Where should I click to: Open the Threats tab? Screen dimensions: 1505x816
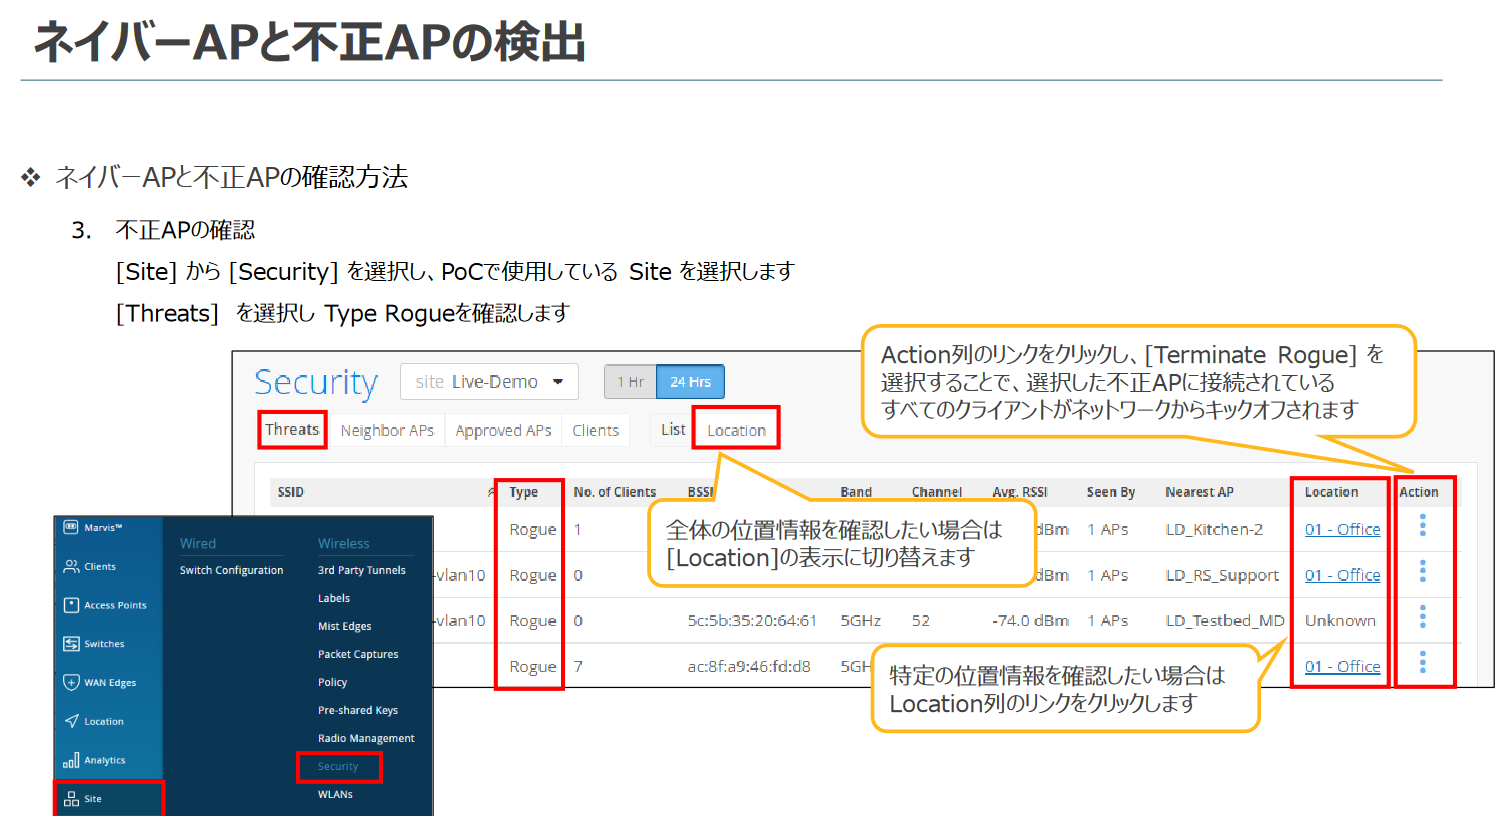[291, 429]
